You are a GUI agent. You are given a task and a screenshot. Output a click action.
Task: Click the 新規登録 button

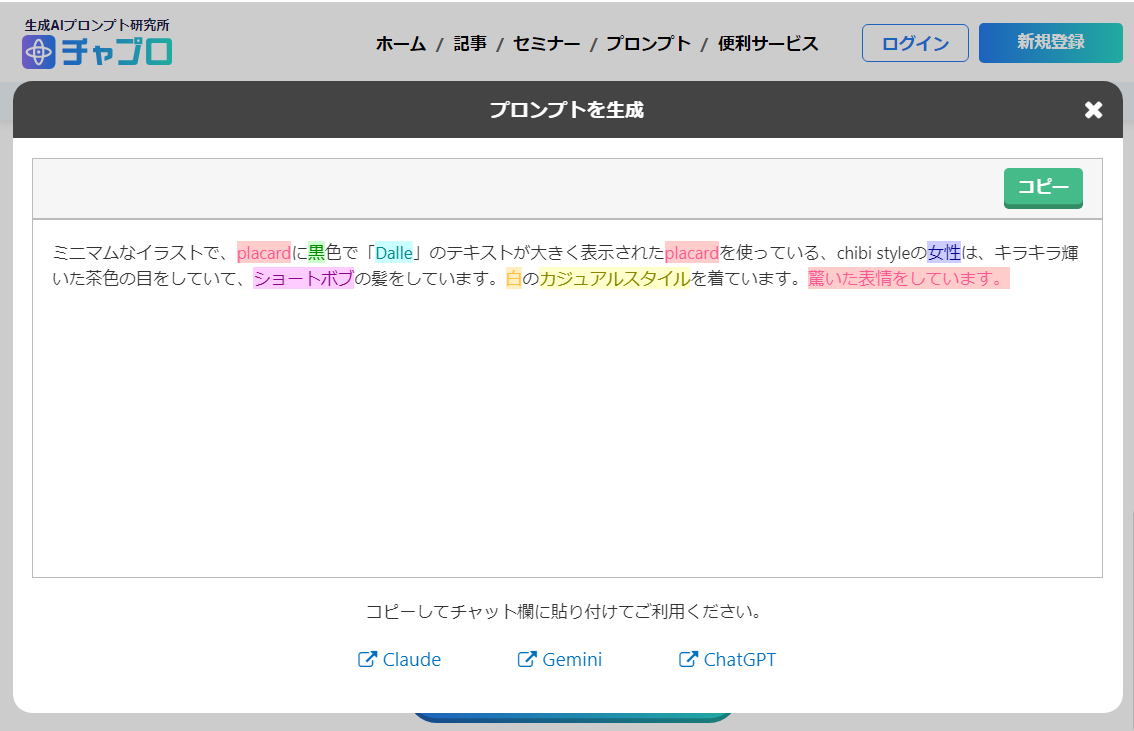(x=1051, y=43)
